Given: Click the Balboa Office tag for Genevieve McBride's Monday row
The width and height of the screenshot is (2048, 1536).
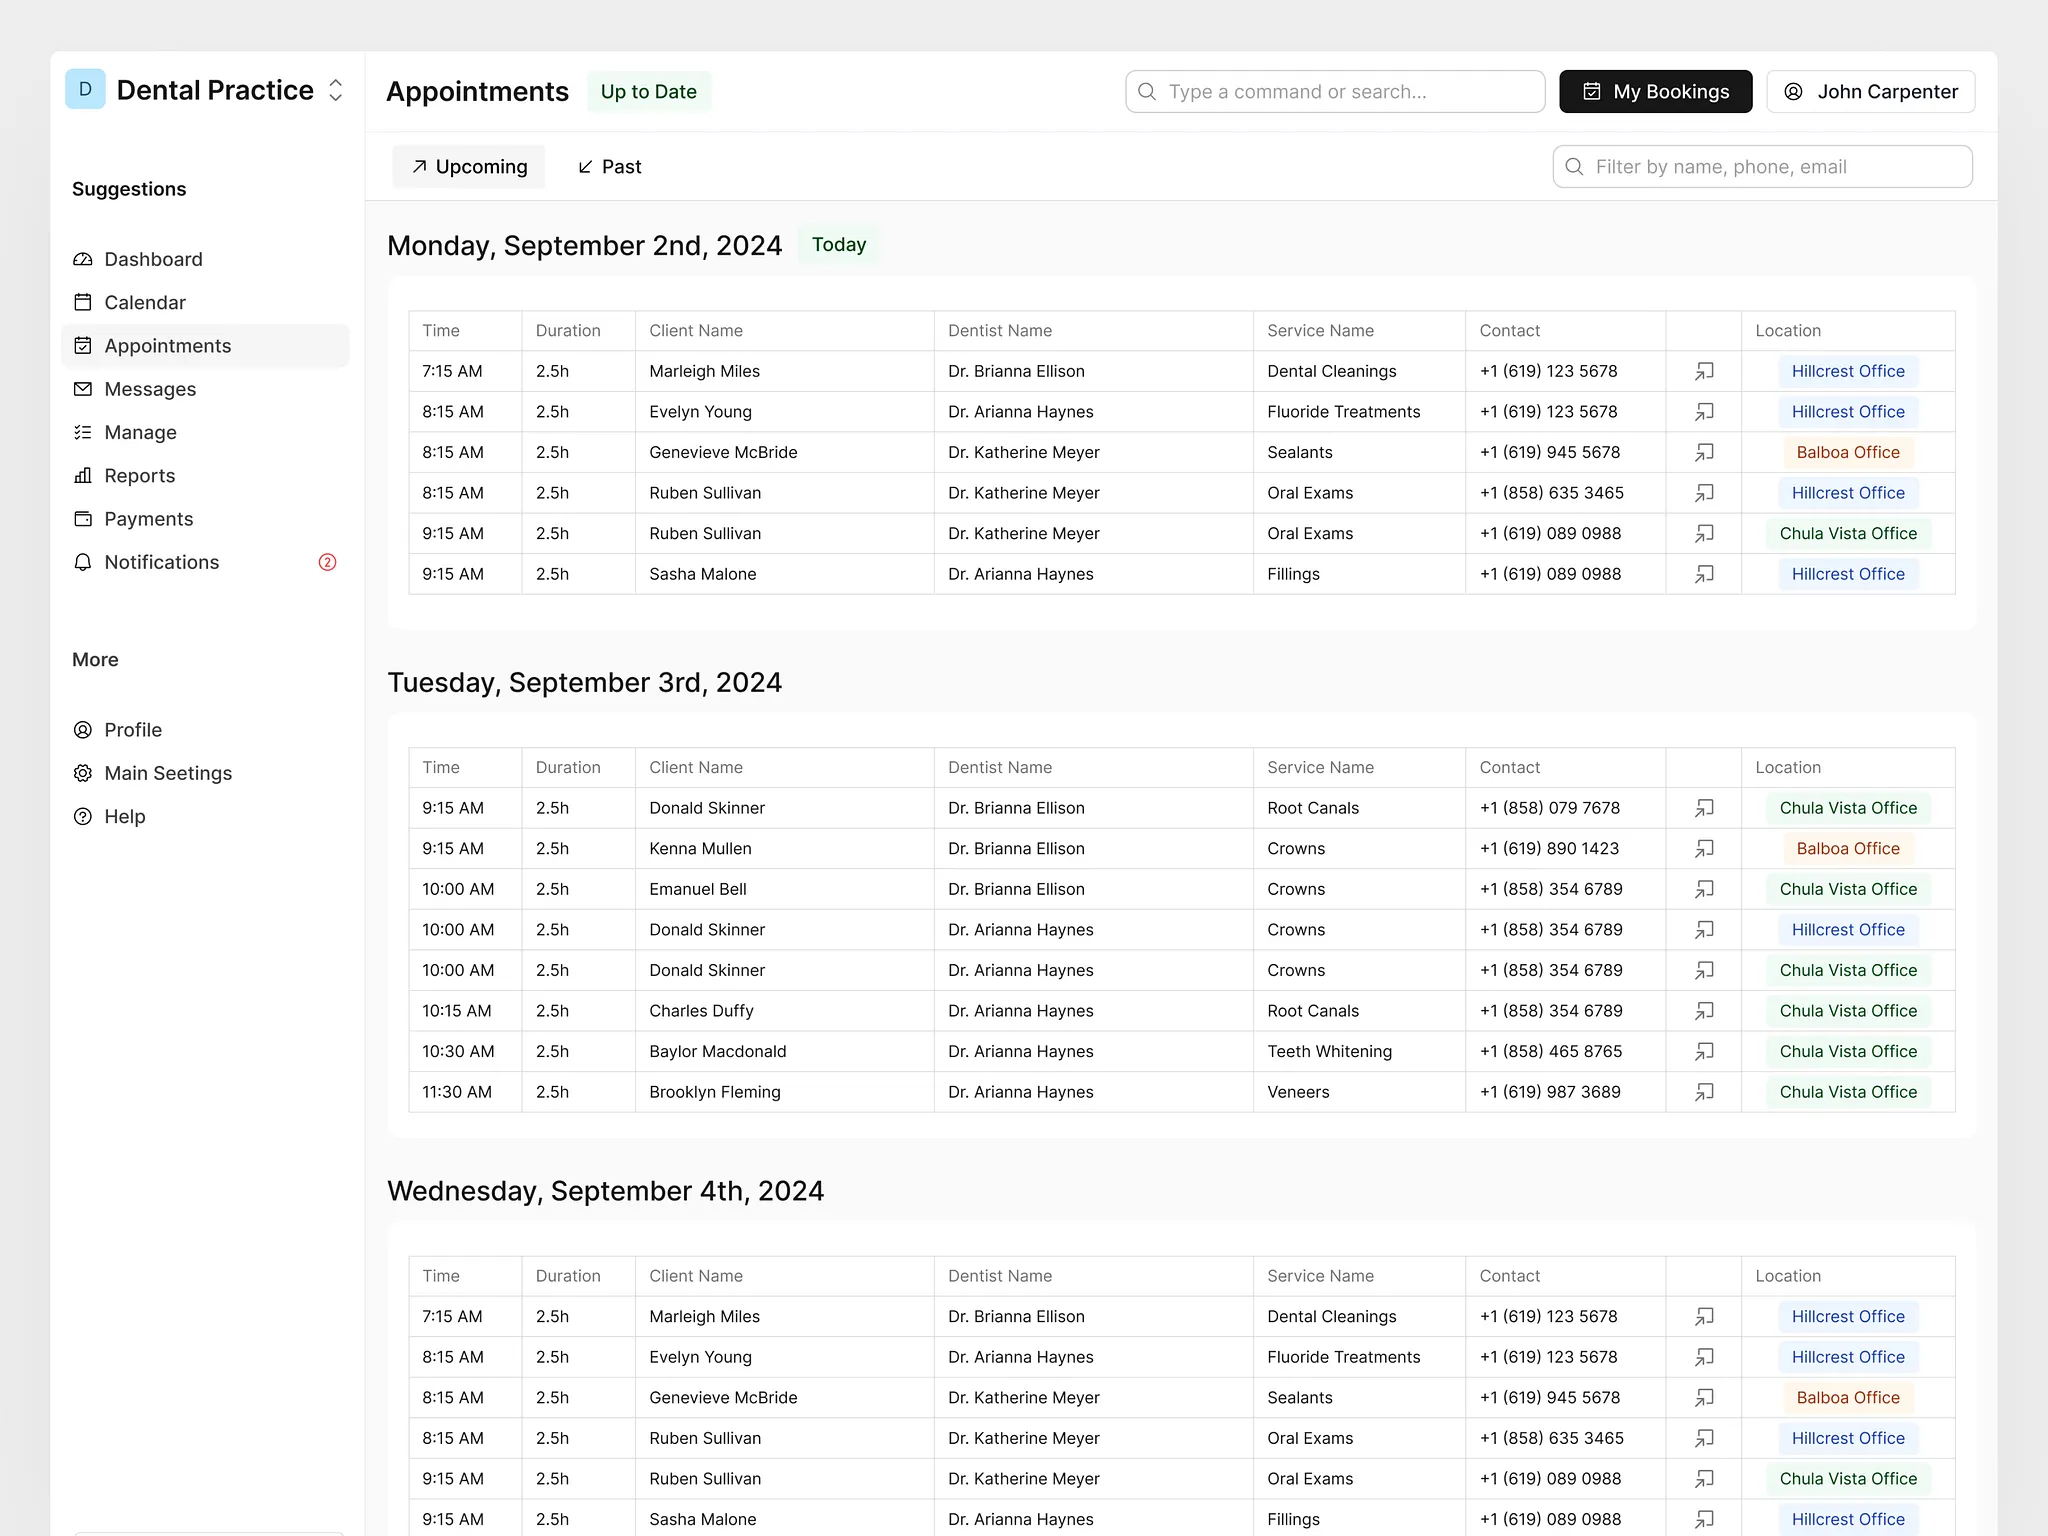Looking at the screenshot, I should coord(1847,453).
